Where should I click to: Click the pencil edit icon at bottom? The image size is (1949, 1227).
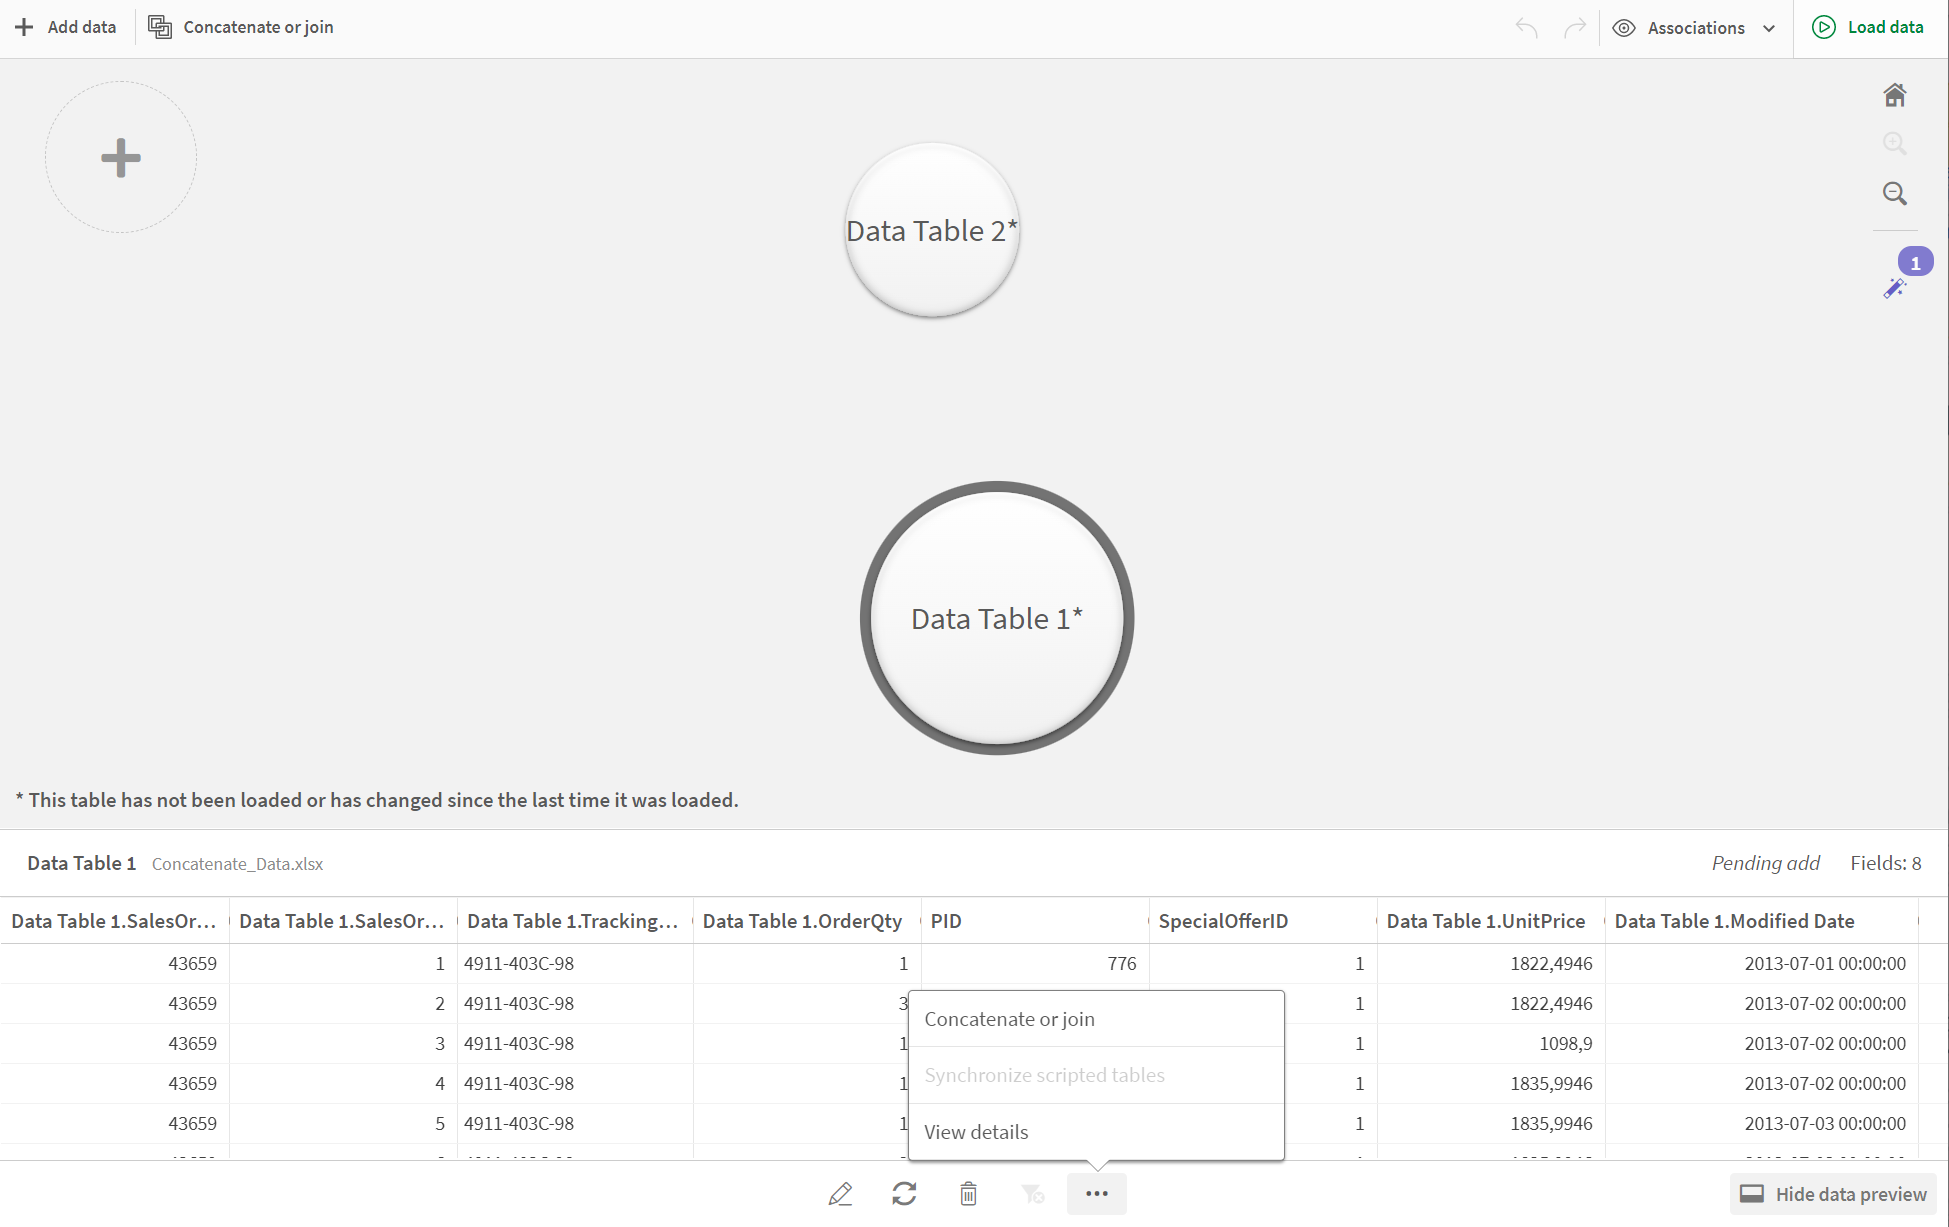coord(840,1194)
